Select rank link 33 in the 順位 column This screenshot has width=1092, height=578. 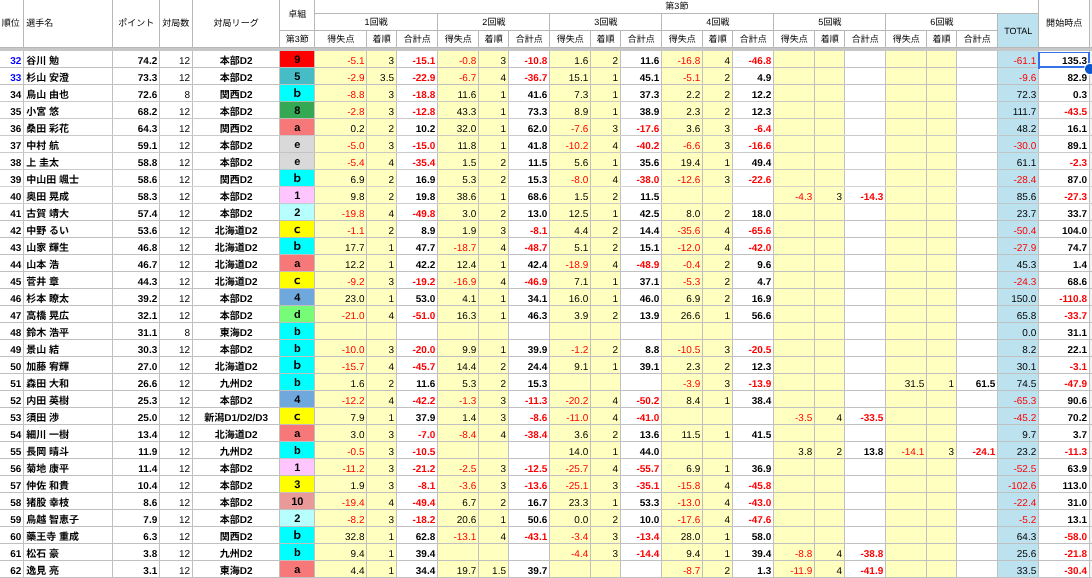[16, 77]
